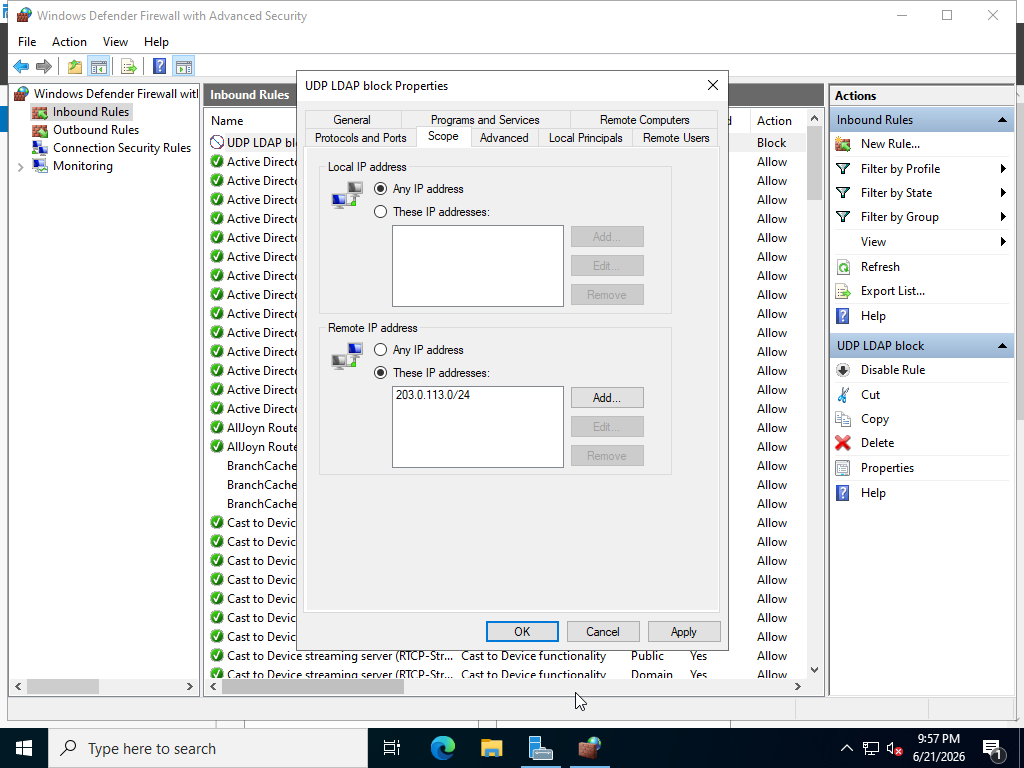This screenshot has height=768, width=1024.
Task: Click the rules list vertical scrollbar down arrow
Action: click(814, 669)
